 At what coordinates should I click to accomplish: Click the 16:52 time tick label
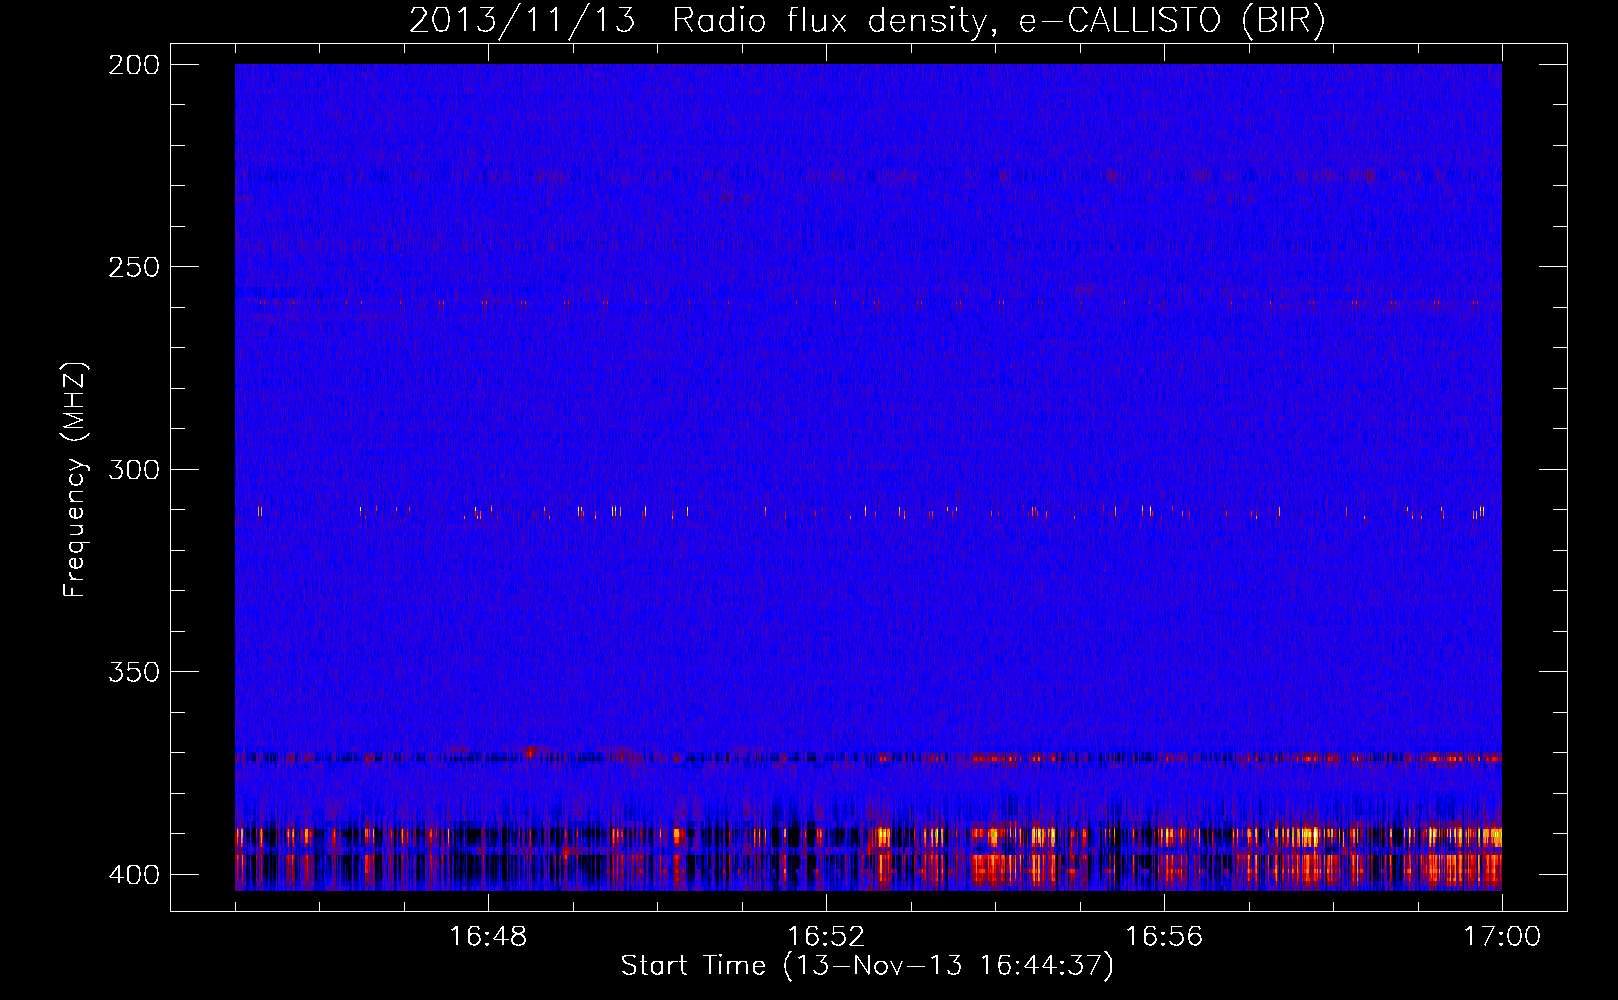coord(826,937)
